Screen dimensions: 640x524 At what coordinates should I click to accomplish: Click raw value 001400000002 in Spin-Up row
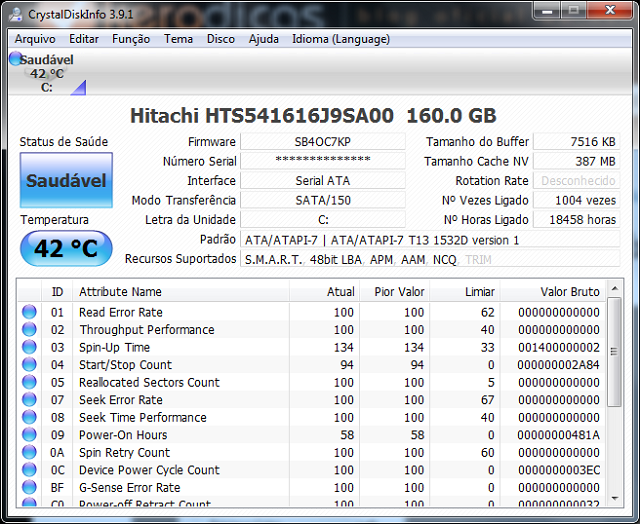[559, 347]
